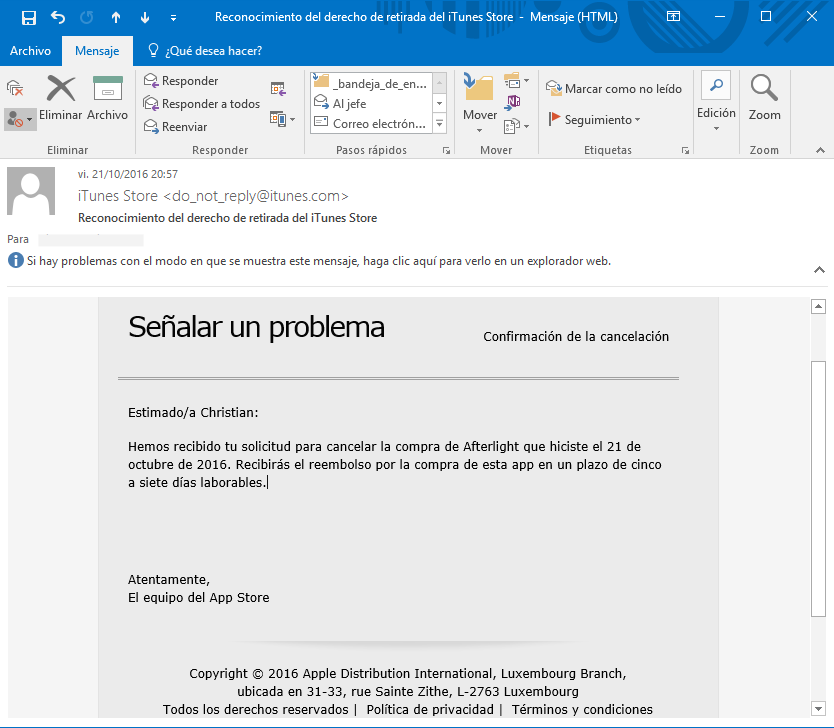This screenshot has width=834, height=728.
Task: Delete the message with Eliminar button
Action: pos(61,98)
